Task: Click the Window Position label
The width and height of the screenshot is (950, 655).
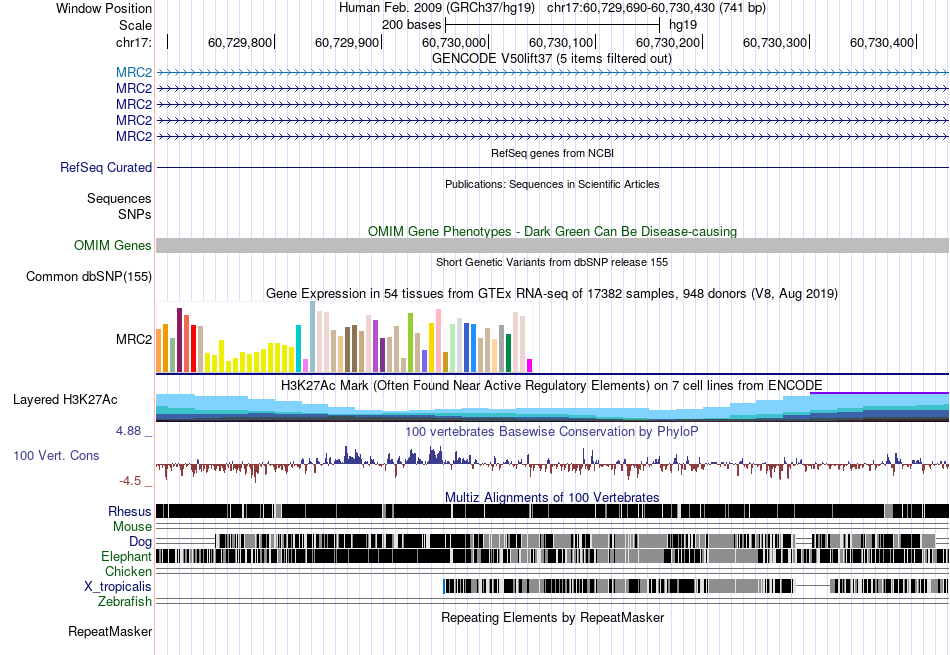Action: 104,8
